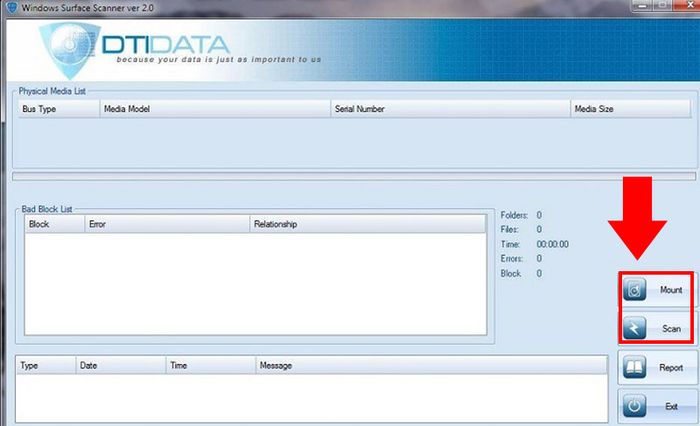Click the Block column header
The image size is (700, 426).
55,224
